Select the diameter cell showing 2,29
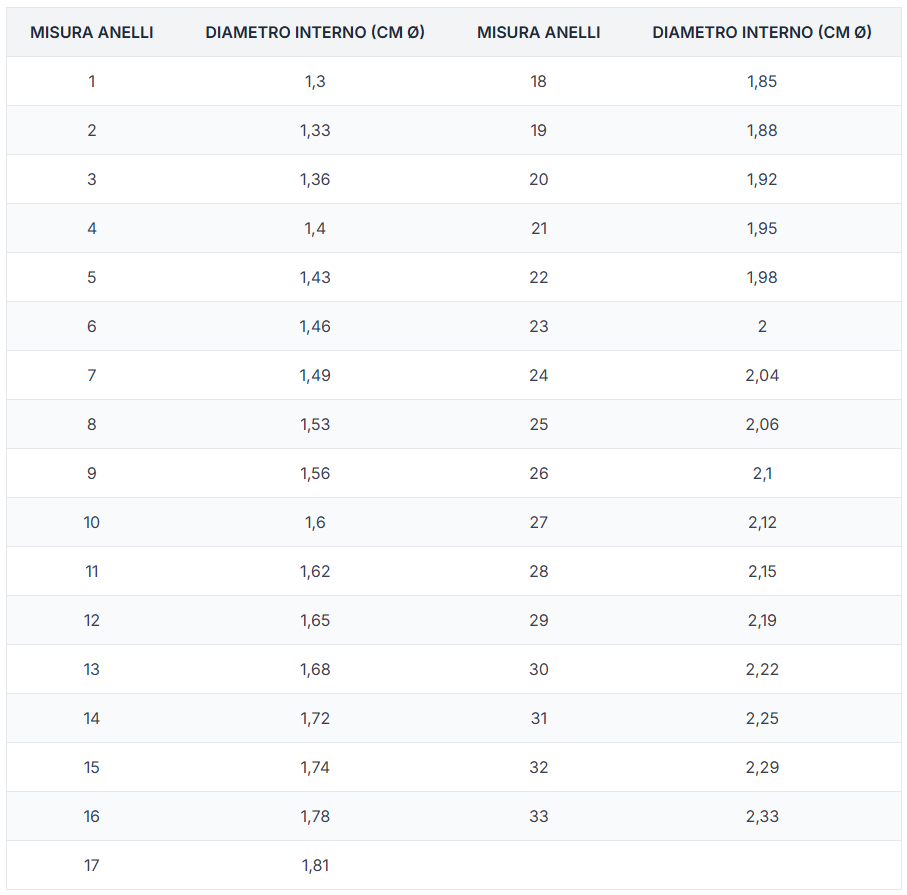 [762, 767]
